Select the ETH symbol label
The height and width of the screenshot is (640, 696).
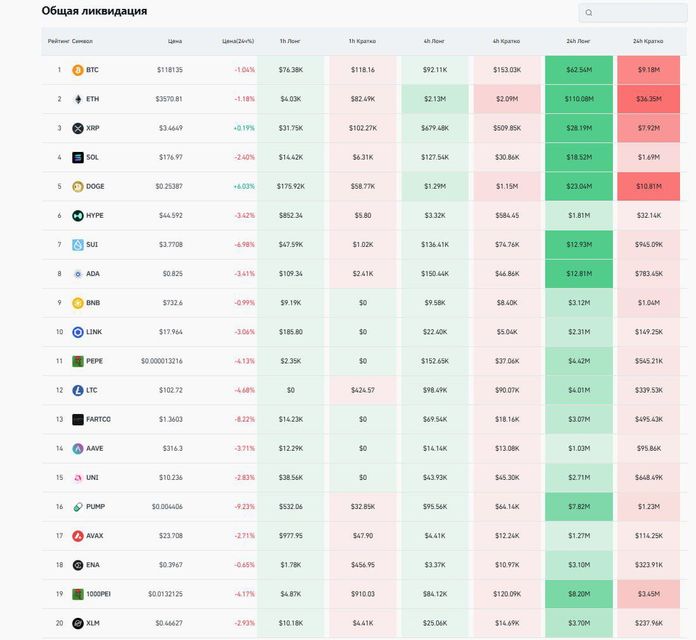pyautogui.click(x=92, y=99)
